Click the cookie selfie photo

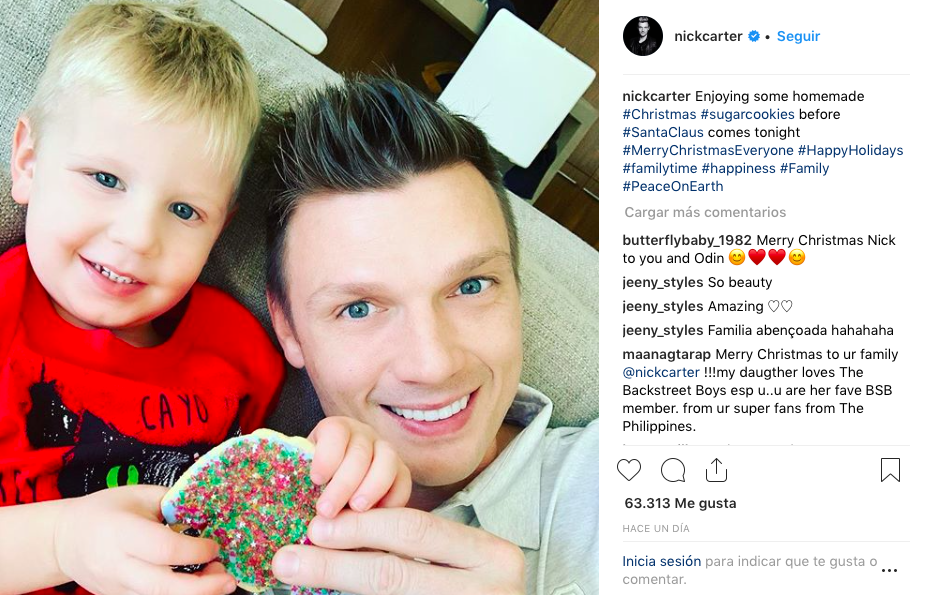[299, 298]
